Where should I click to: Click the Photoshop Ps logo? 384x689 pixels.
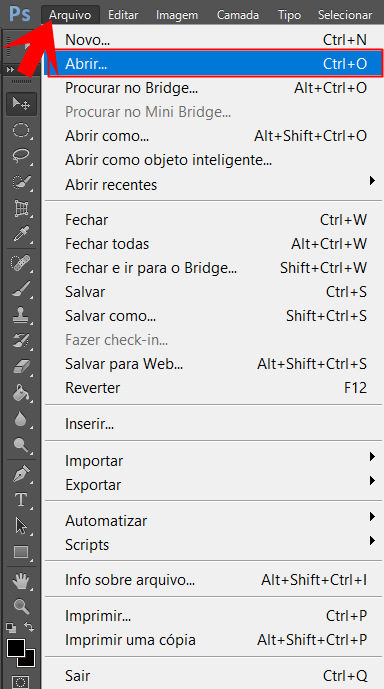(20, 14)
